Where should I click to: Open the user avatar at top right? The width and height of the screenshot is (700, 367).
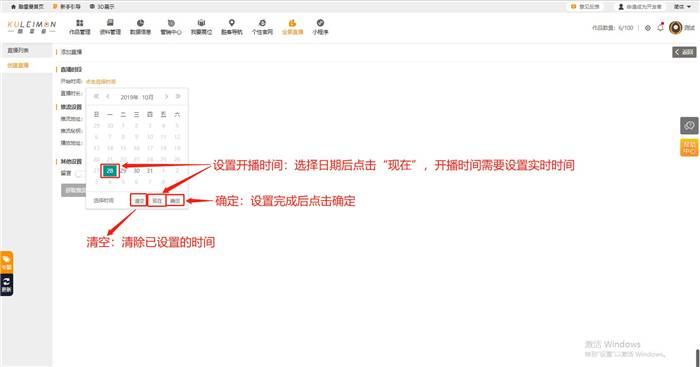675,28
